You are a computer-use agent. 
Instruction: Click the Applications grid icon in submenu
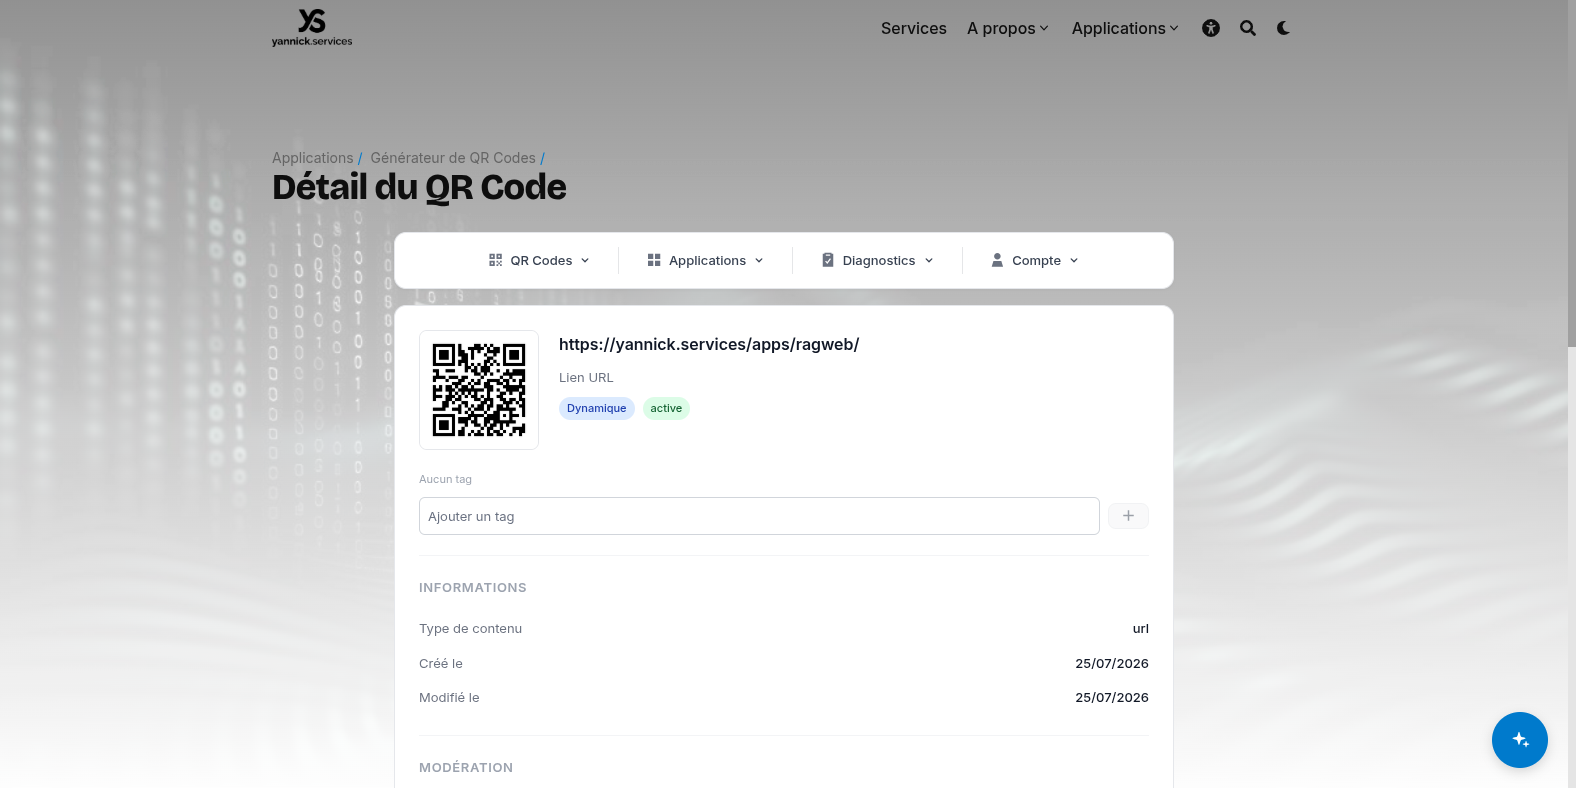[x=654, y=260]
